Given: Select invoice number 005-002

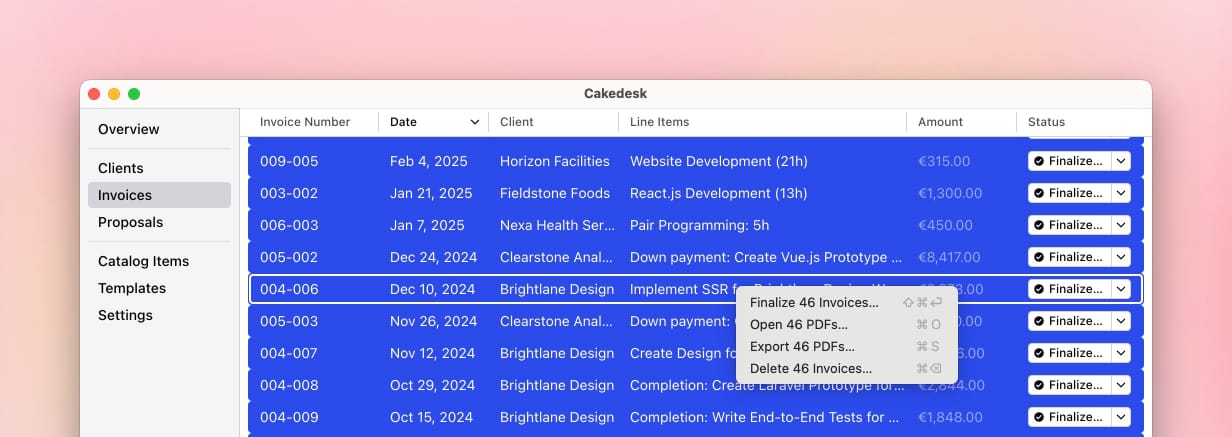Looking at the screenshot, I should [x=289, y=257].
